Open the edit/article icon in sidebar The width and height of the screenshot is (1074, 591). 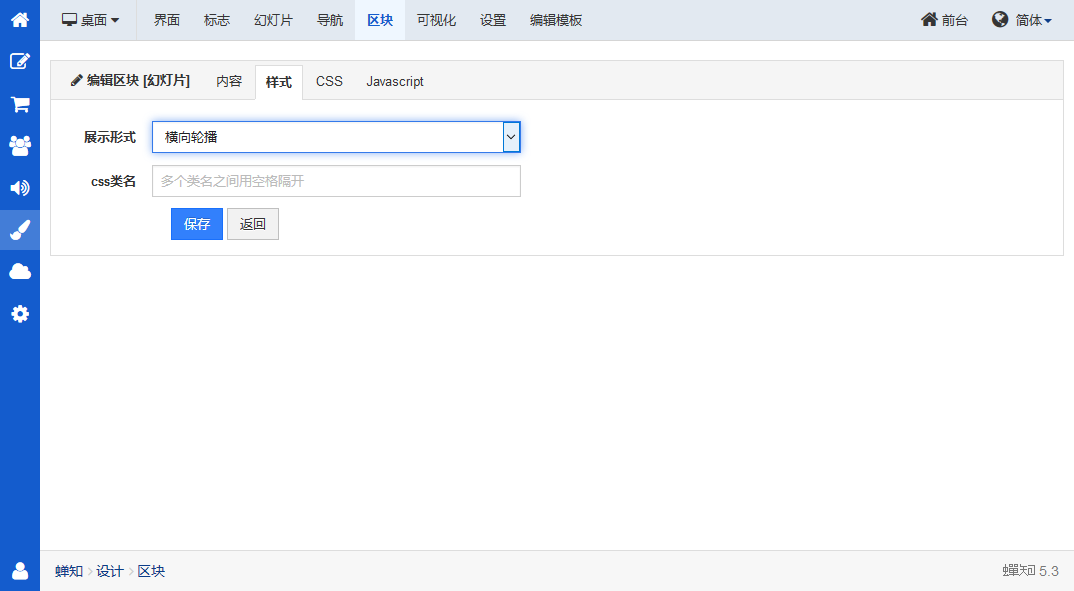[x=19, y=61]
